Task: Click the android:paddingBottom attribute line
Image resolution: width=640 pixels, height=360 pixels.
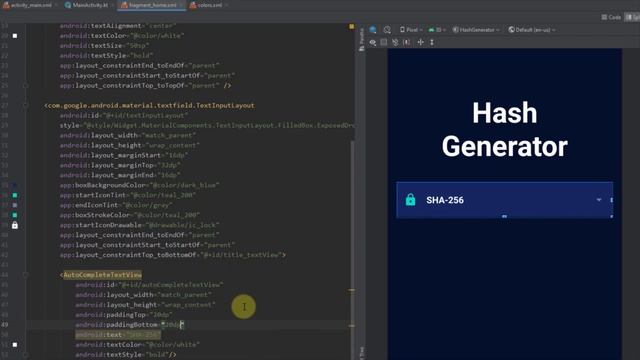Action: click(130, 325)
